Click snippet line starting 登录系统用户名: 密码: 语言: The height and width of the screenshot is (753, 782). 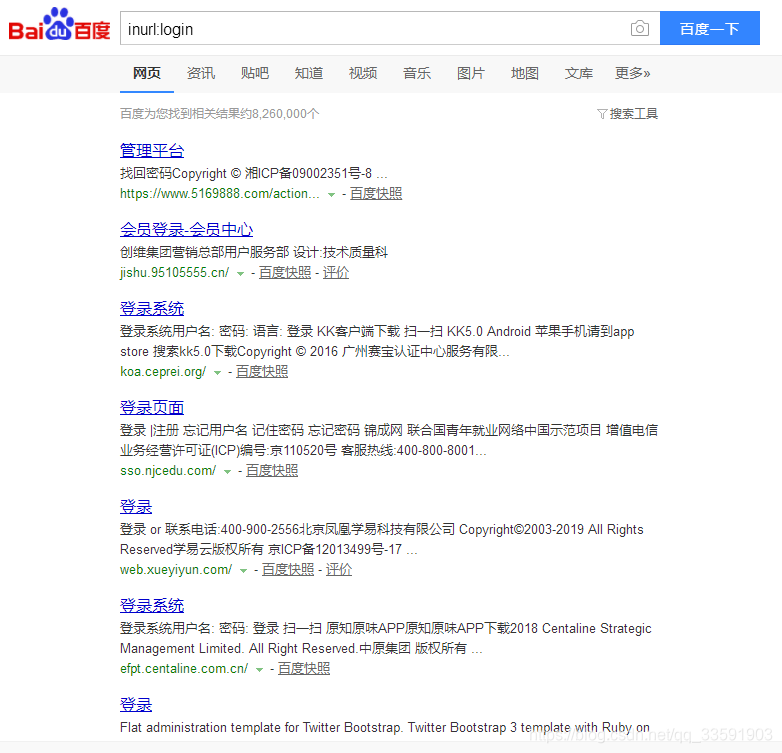[377, 332]
